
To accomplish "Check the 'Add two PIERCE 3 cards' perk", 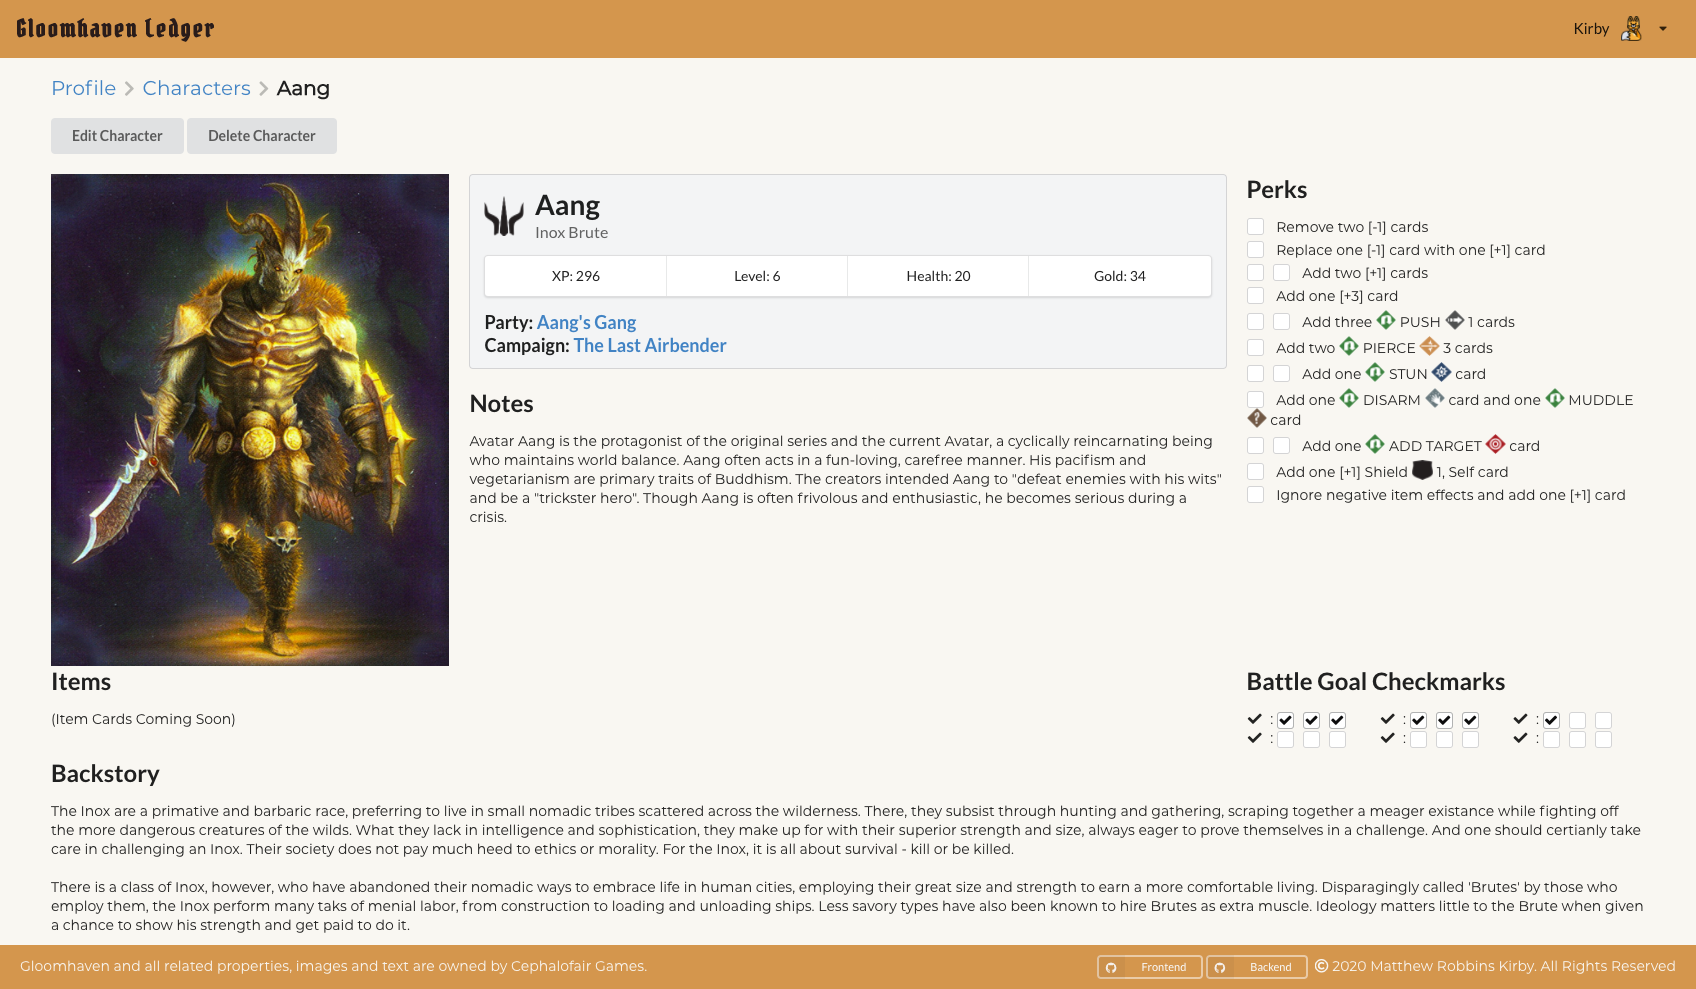I will pyautogui.click(x=1256, y=347).
